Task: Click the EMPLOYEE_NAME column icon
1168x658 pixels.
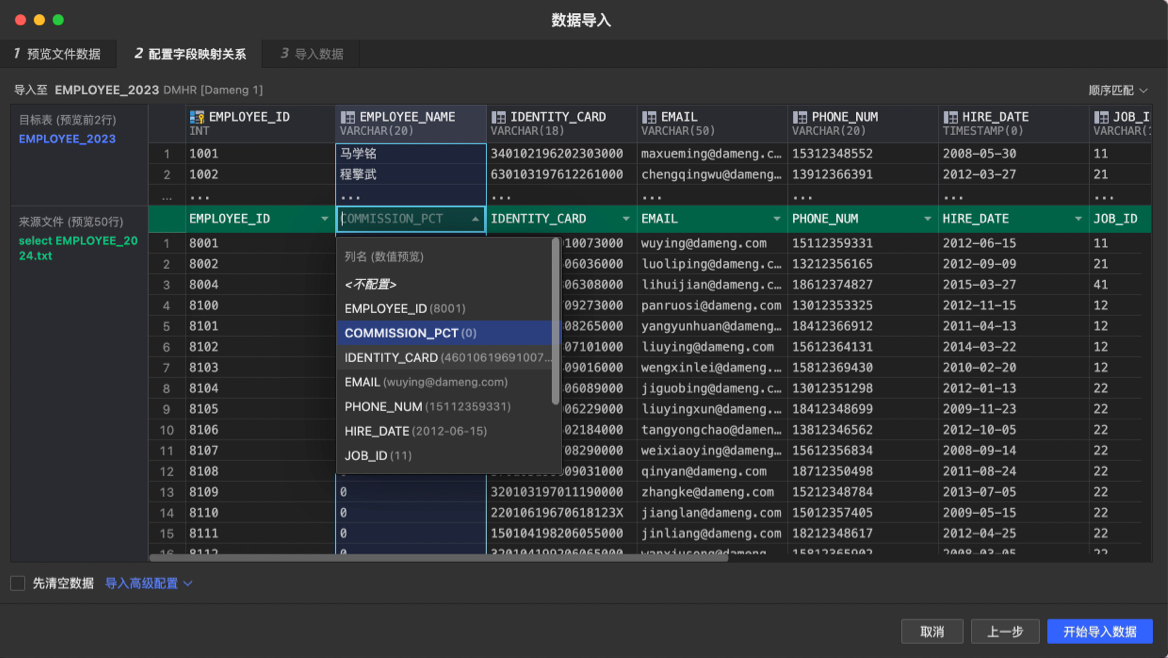Action: pos(347,118)
